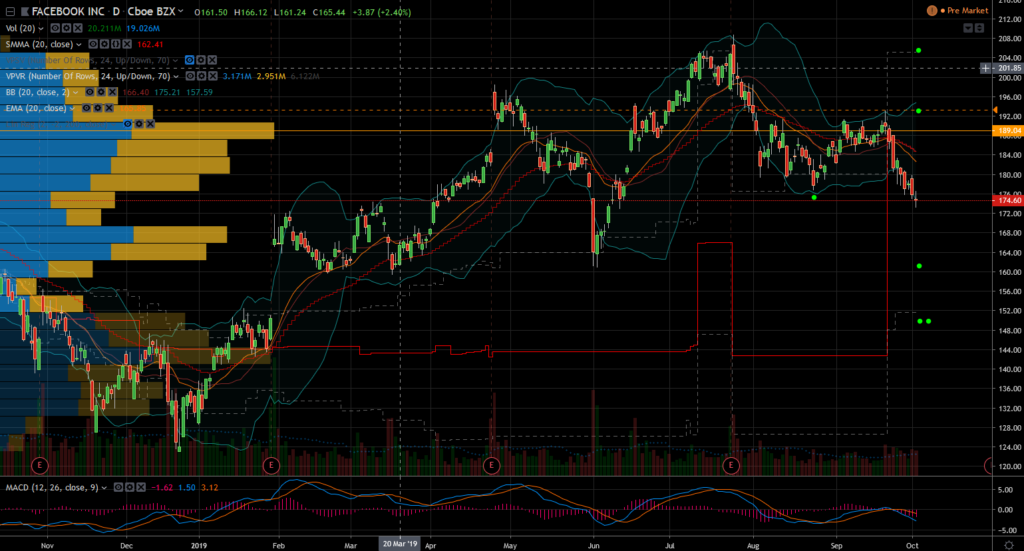
Task: Open the main pane dropdown arrow button
Action: coord(968,28)
